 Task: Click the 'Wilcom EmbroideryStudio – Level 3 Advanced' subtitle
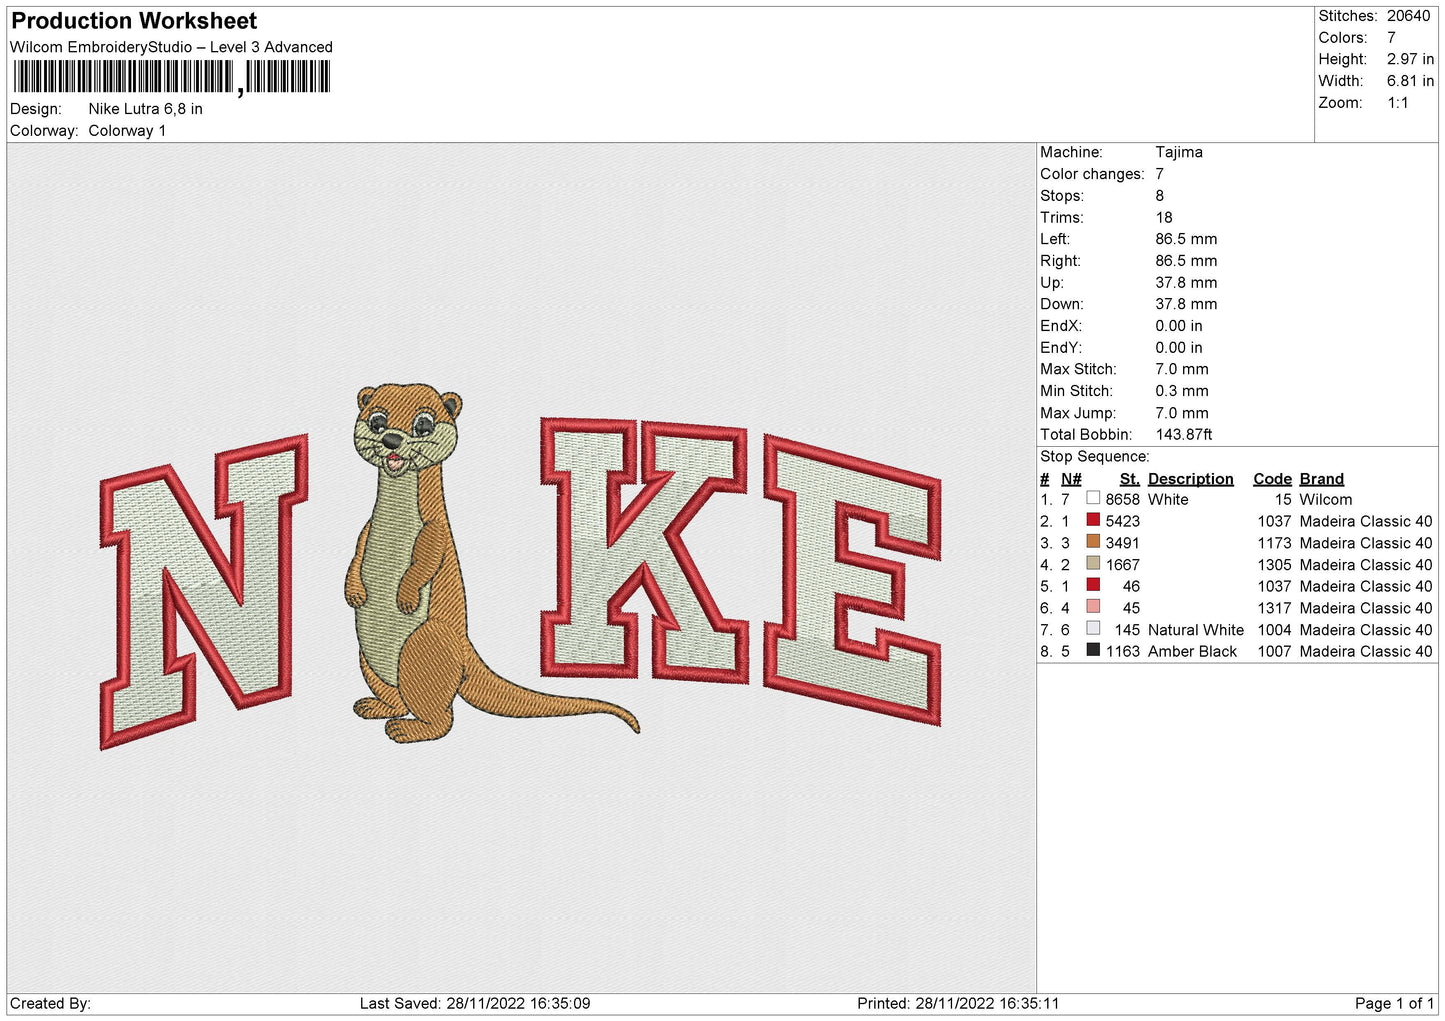pos(171,47)
